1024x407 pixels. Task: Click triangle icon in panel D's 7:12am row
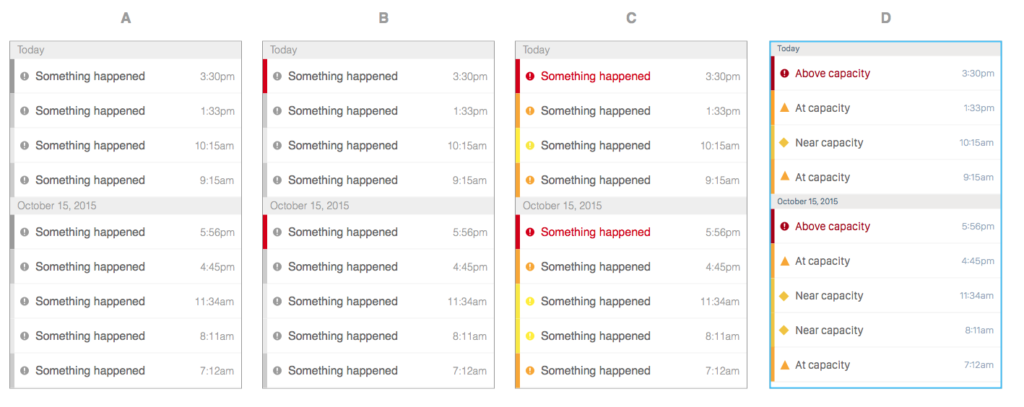coord(784,365)
